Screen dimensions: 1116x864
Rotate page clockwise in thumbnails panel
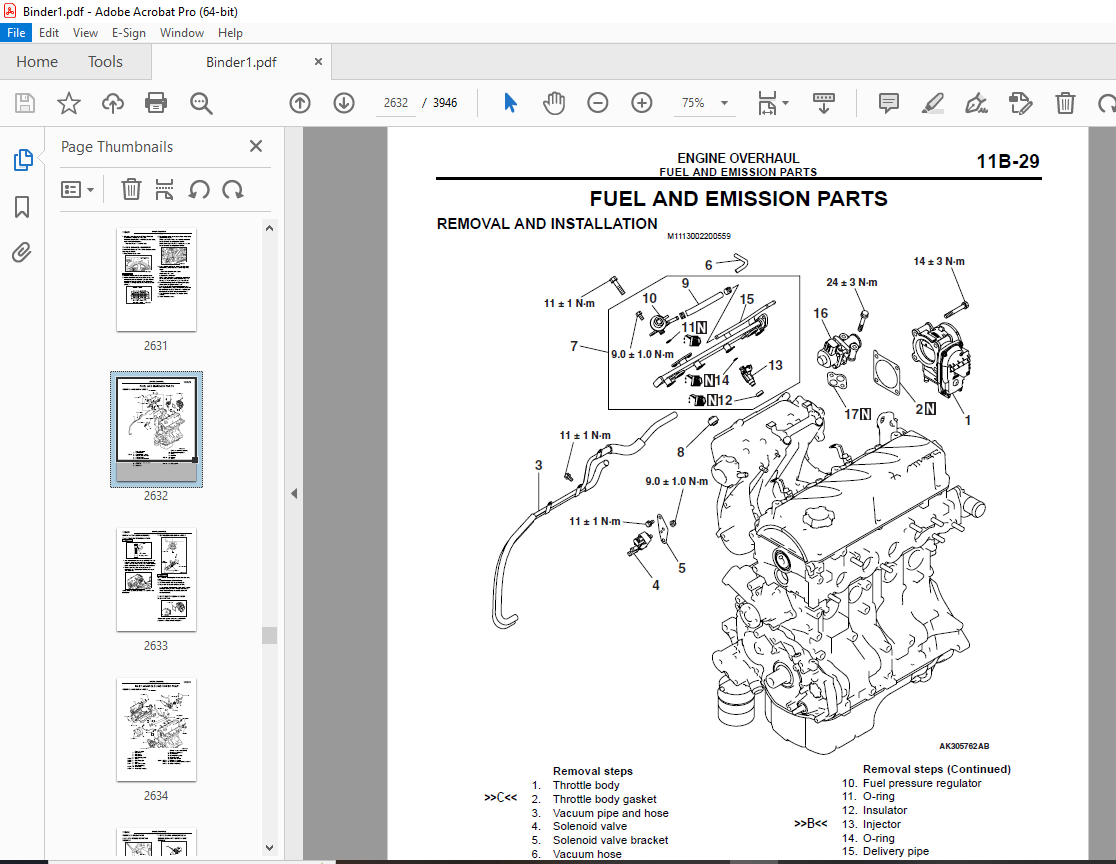[233, 190]
